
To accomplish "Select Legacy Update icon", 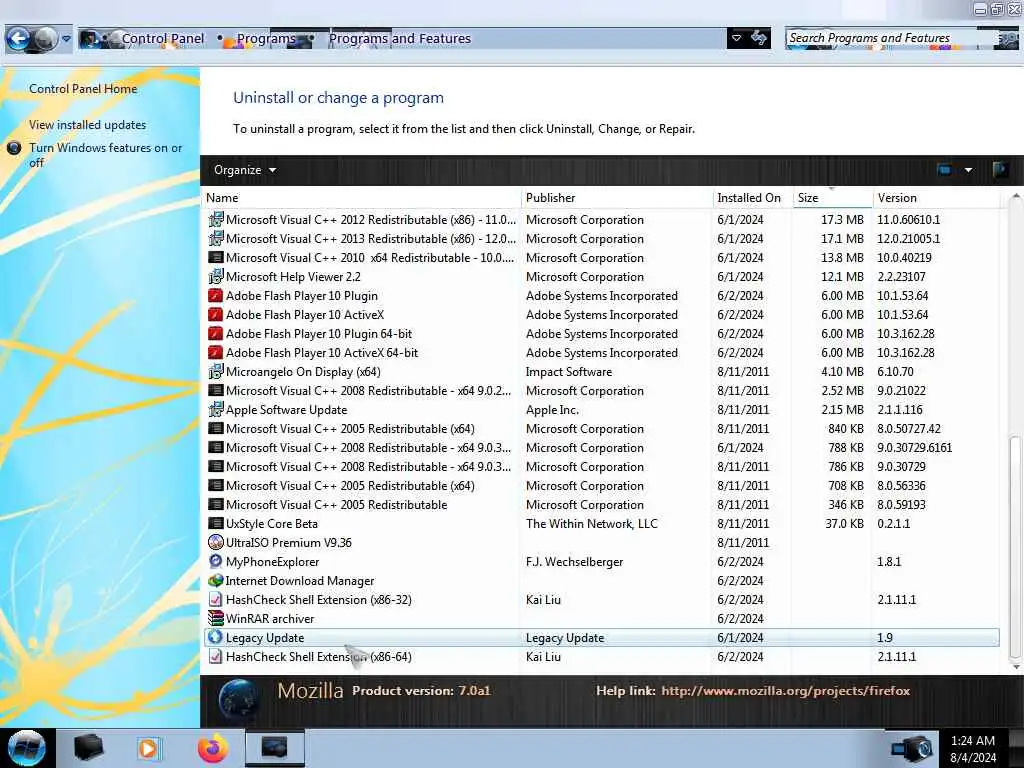I will [216, 637].
